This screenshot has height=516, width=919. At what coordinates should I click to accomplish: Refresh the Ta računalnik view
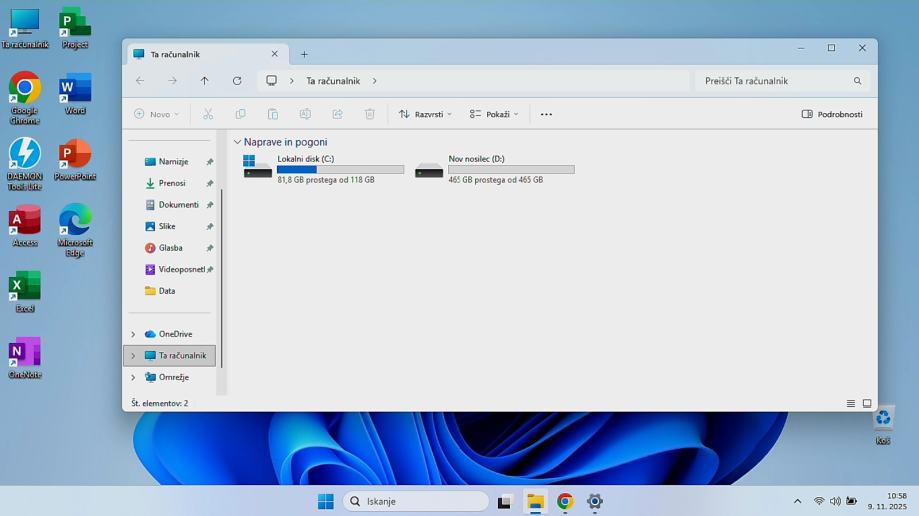point(237,81)
